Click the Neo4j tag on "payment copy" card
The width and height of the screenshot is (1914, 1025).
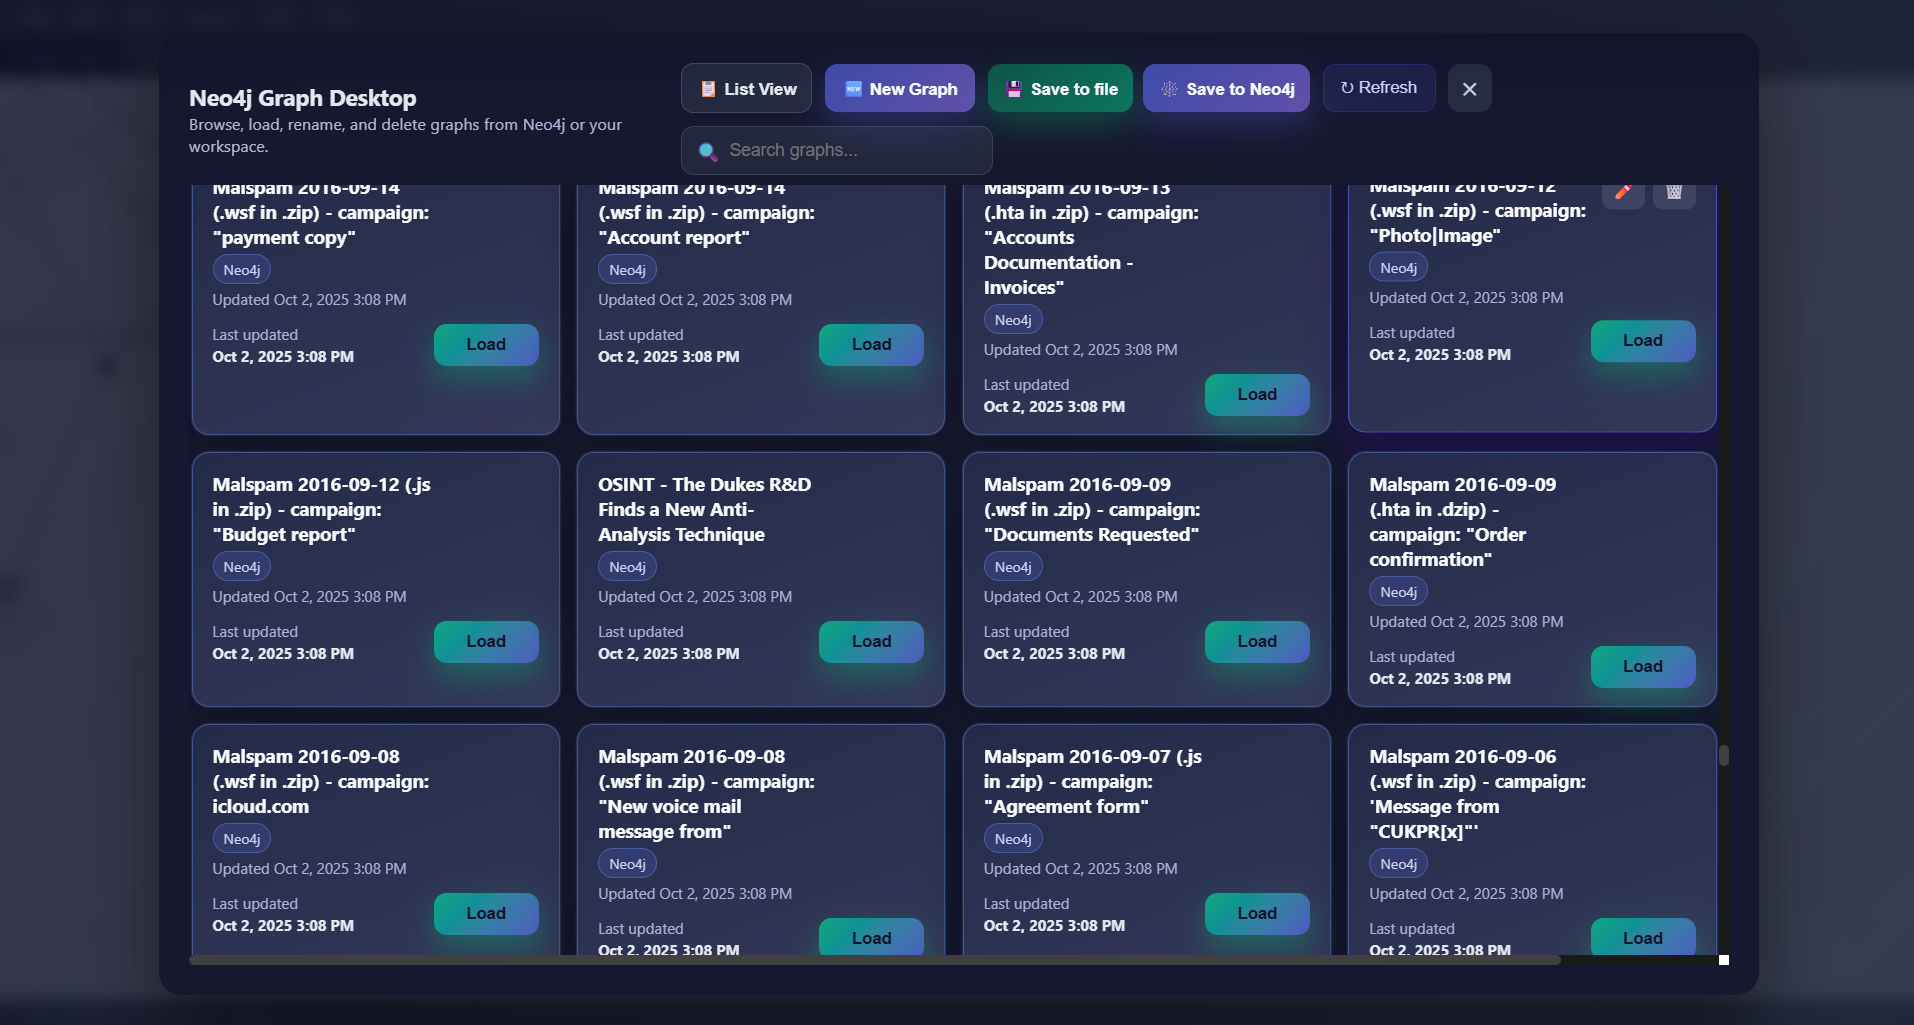pos(242,270)
